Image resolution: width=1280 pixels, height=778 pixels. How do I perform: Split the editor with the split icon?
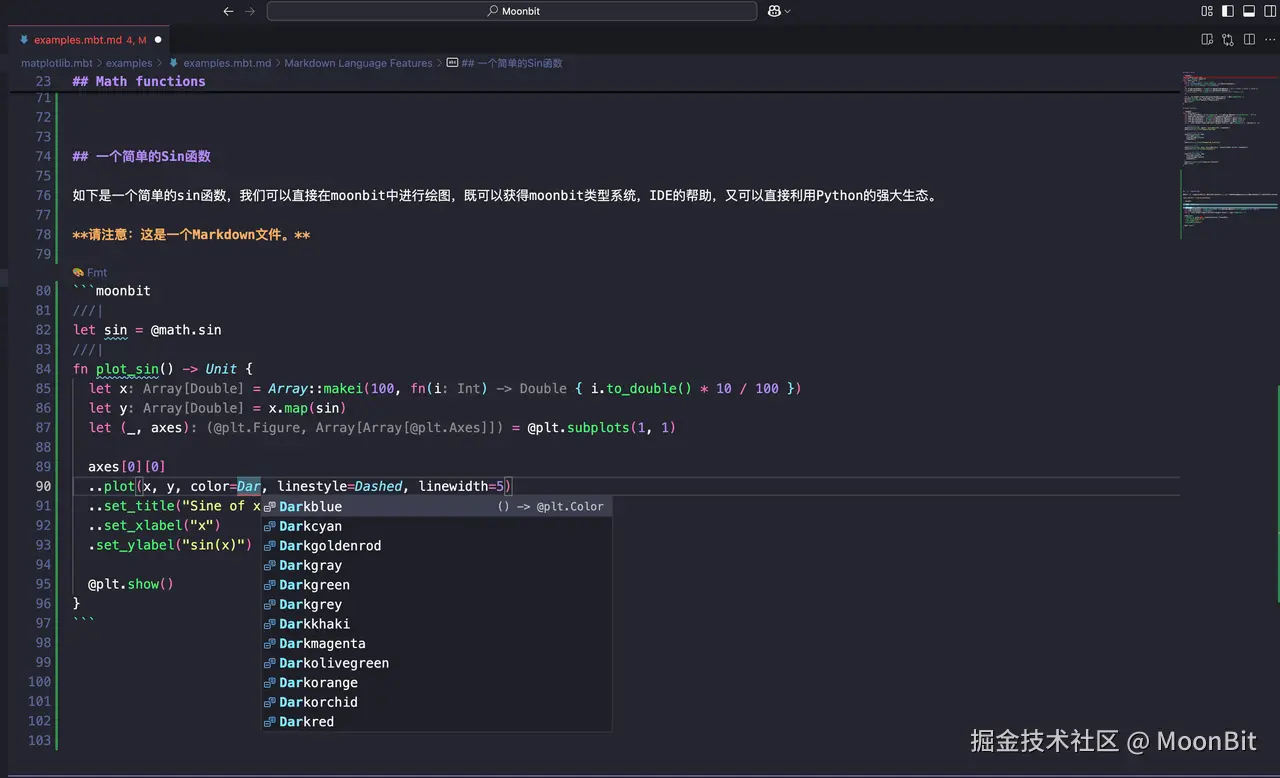(x=1249, y=37)
